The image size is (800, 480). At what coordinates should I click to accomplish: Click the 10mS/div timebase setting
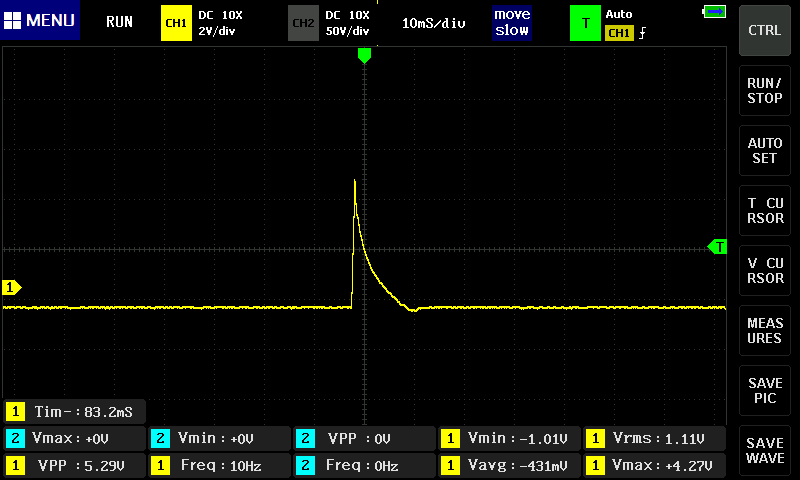click(434, 22)
